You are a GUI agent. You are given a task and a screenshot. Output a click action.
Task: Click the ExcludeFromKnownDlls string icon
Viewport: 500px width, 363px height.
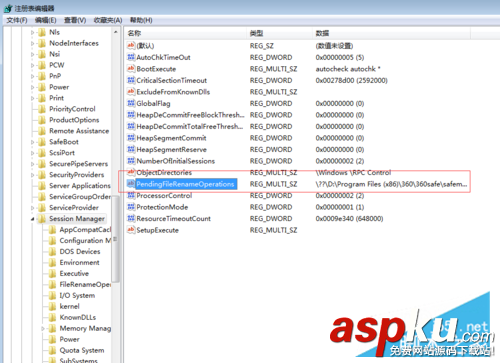coord(131,92)
